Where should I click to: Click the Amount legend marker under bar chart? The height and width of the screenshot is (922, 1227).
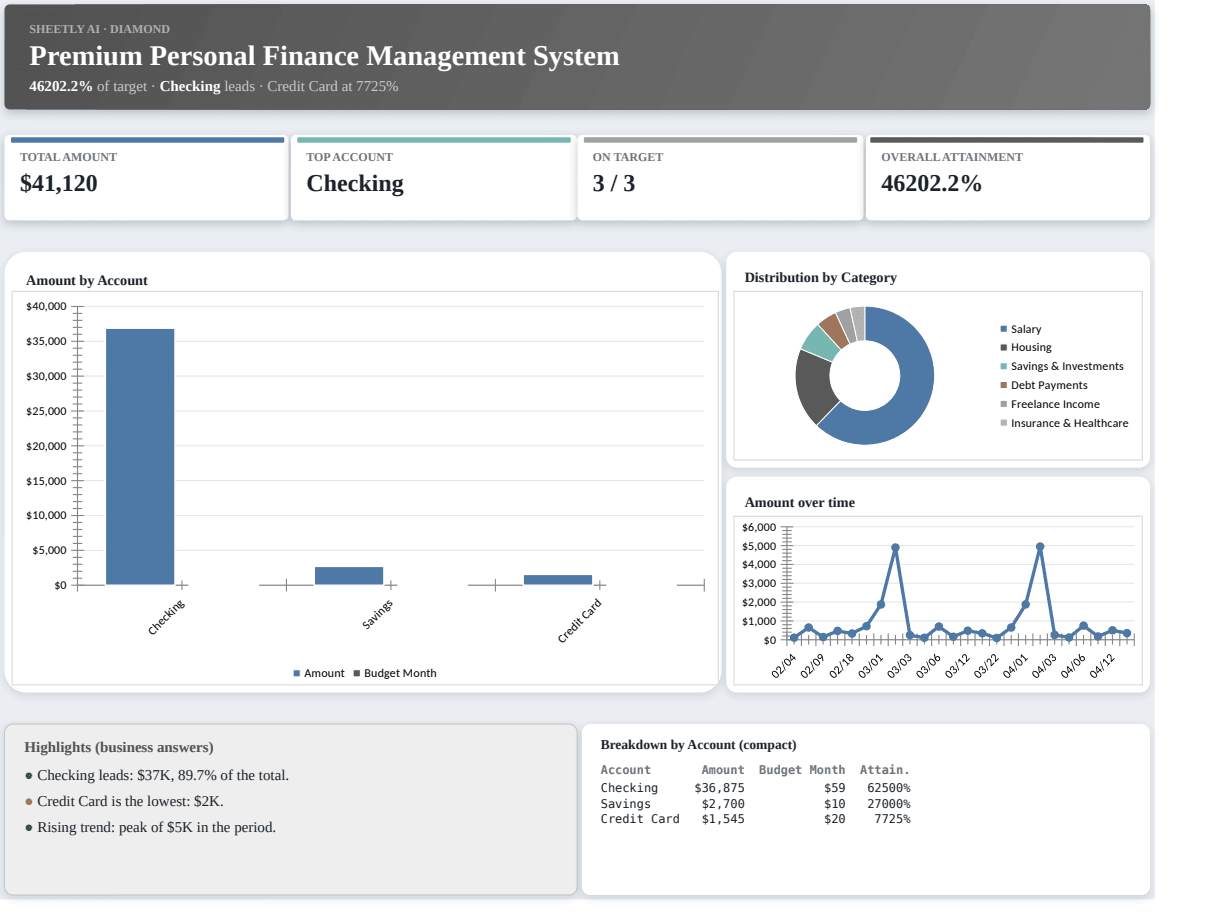(296, 673)
